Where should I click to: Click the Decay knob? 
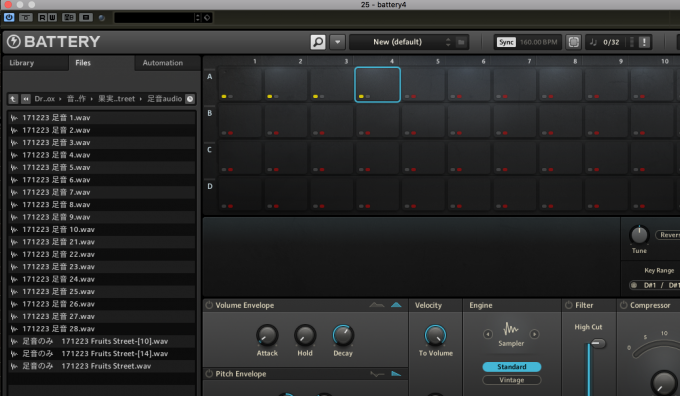point(343,335)
